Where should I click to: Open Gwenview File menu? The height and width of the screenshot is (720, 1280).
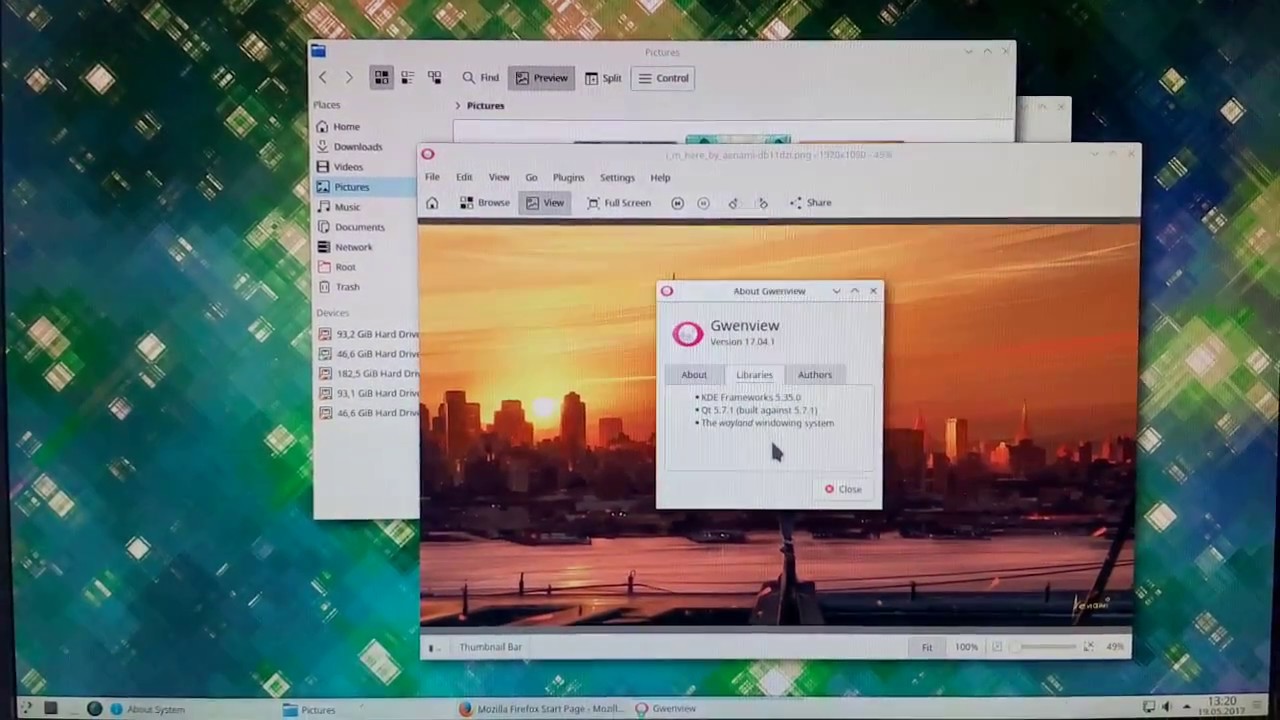[432, 177]
